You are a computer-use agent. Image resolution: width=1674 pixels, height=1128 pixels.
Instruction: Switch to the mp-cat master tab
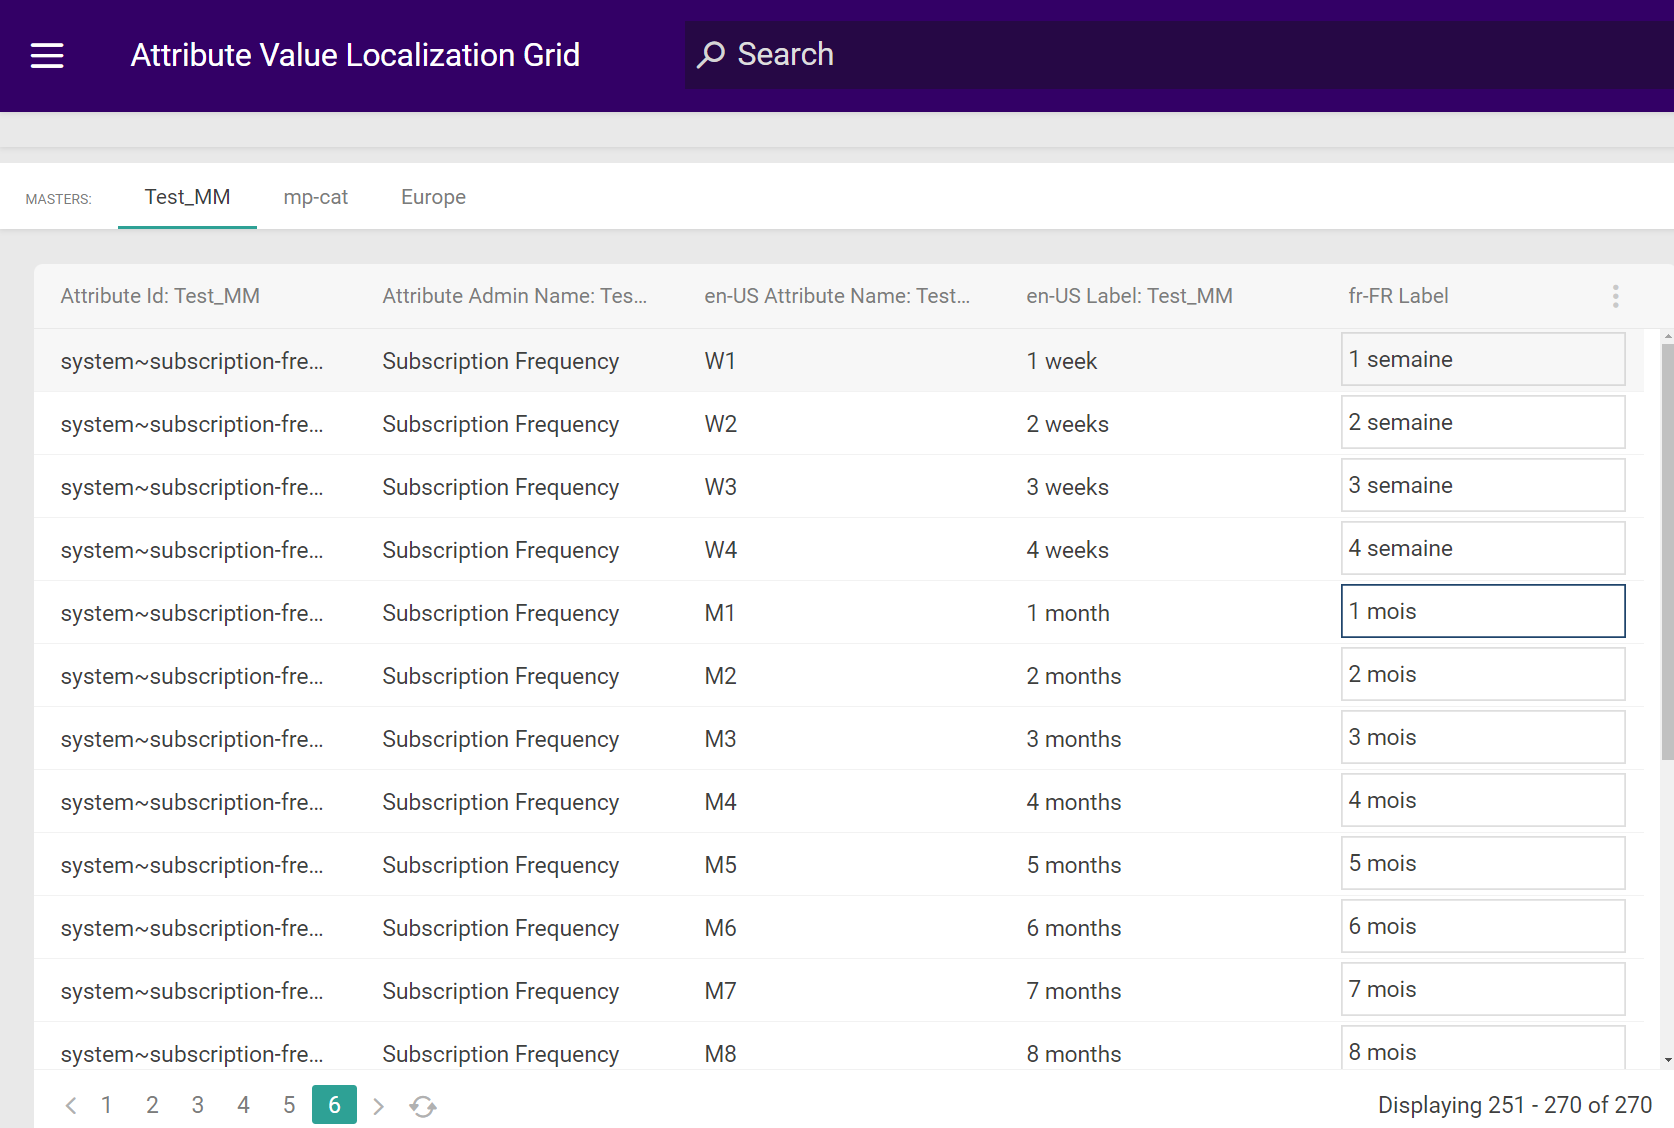point(316,197)
